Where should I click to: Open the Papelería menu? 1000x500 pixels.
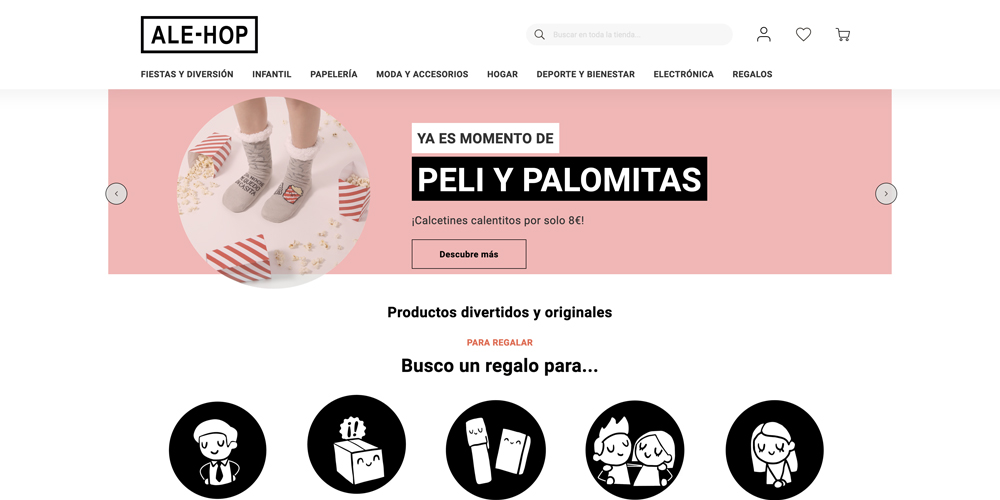pyautogui.click(x=334, y=74)
